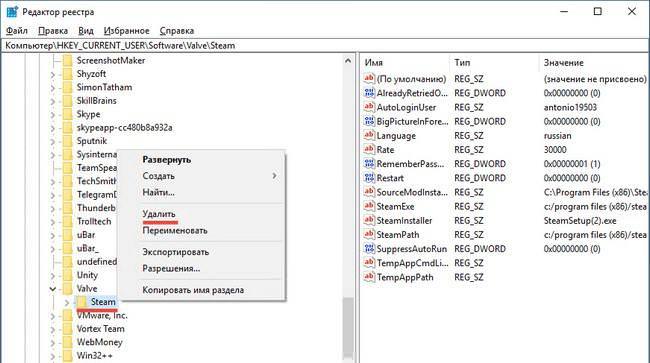Screen dimensions: 650x363
Task: Click the SteamPath string value icon
Action: point(369,235)
